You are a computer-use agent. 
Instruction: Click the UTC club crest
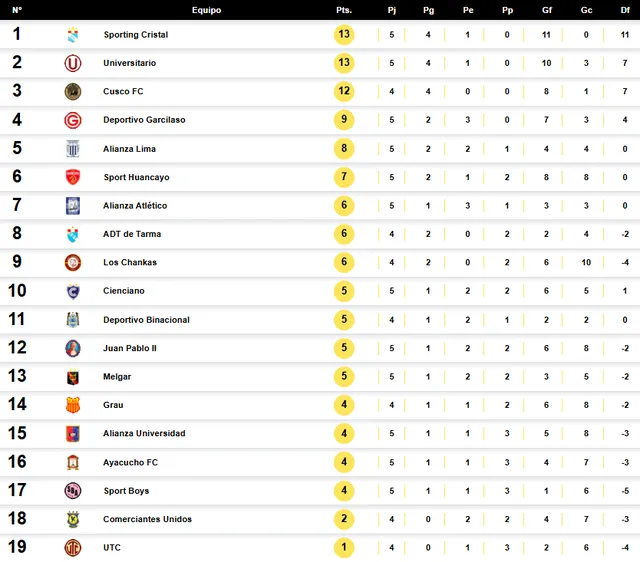click(x=72, y=548)
